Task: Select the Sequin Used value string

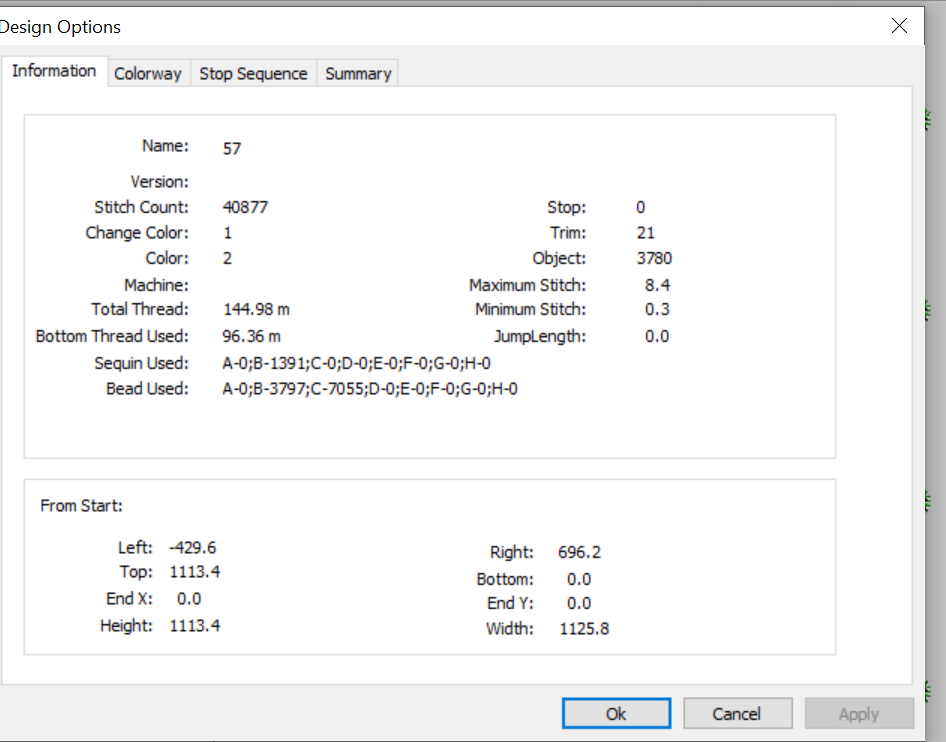Action: point(357,363)
